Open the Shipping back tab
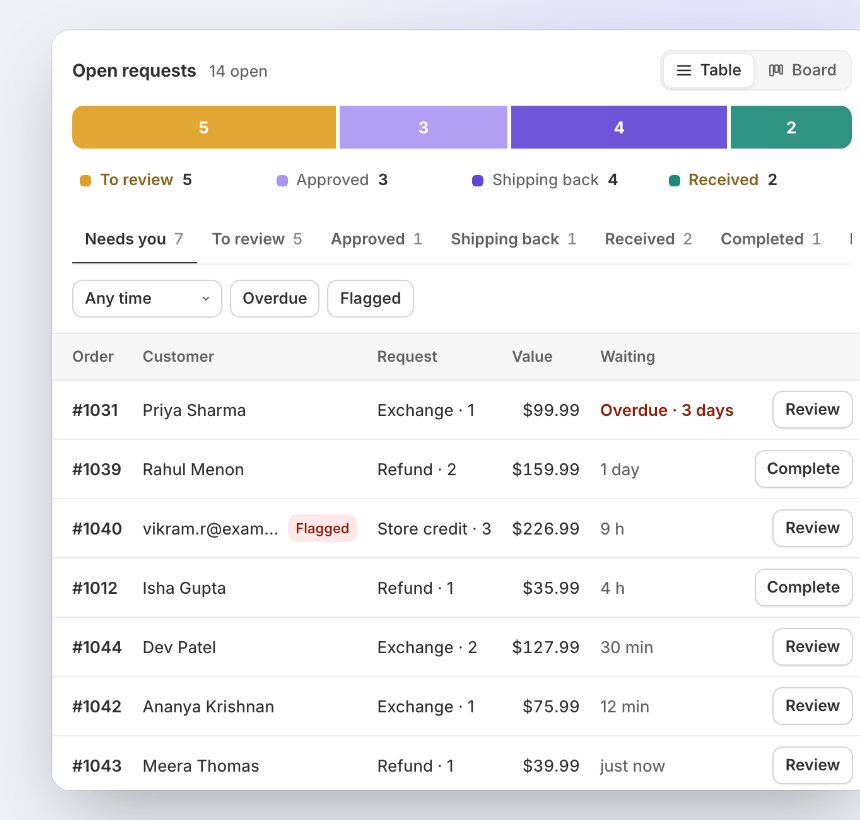The height and width of the screenshot is (820, 860). pyautogui.click(x=513, y=239)
